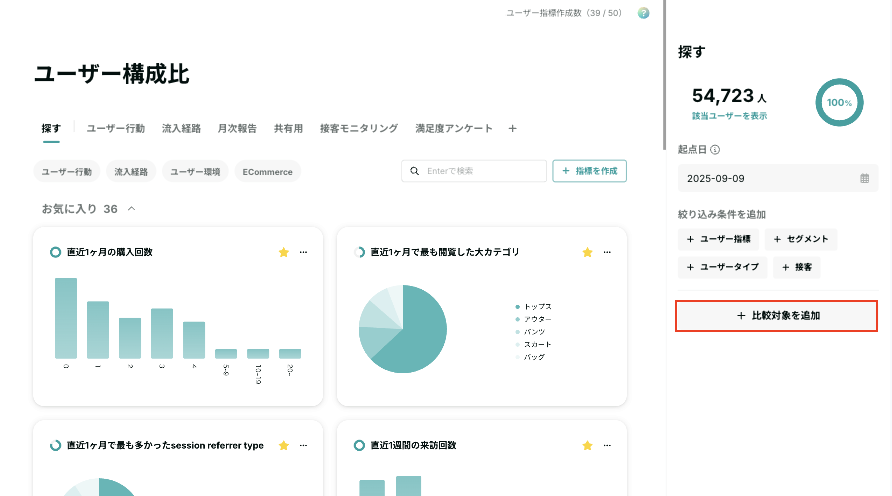Click スカート legend item
The height and width of the screenshot is (496, 892).
534,344
